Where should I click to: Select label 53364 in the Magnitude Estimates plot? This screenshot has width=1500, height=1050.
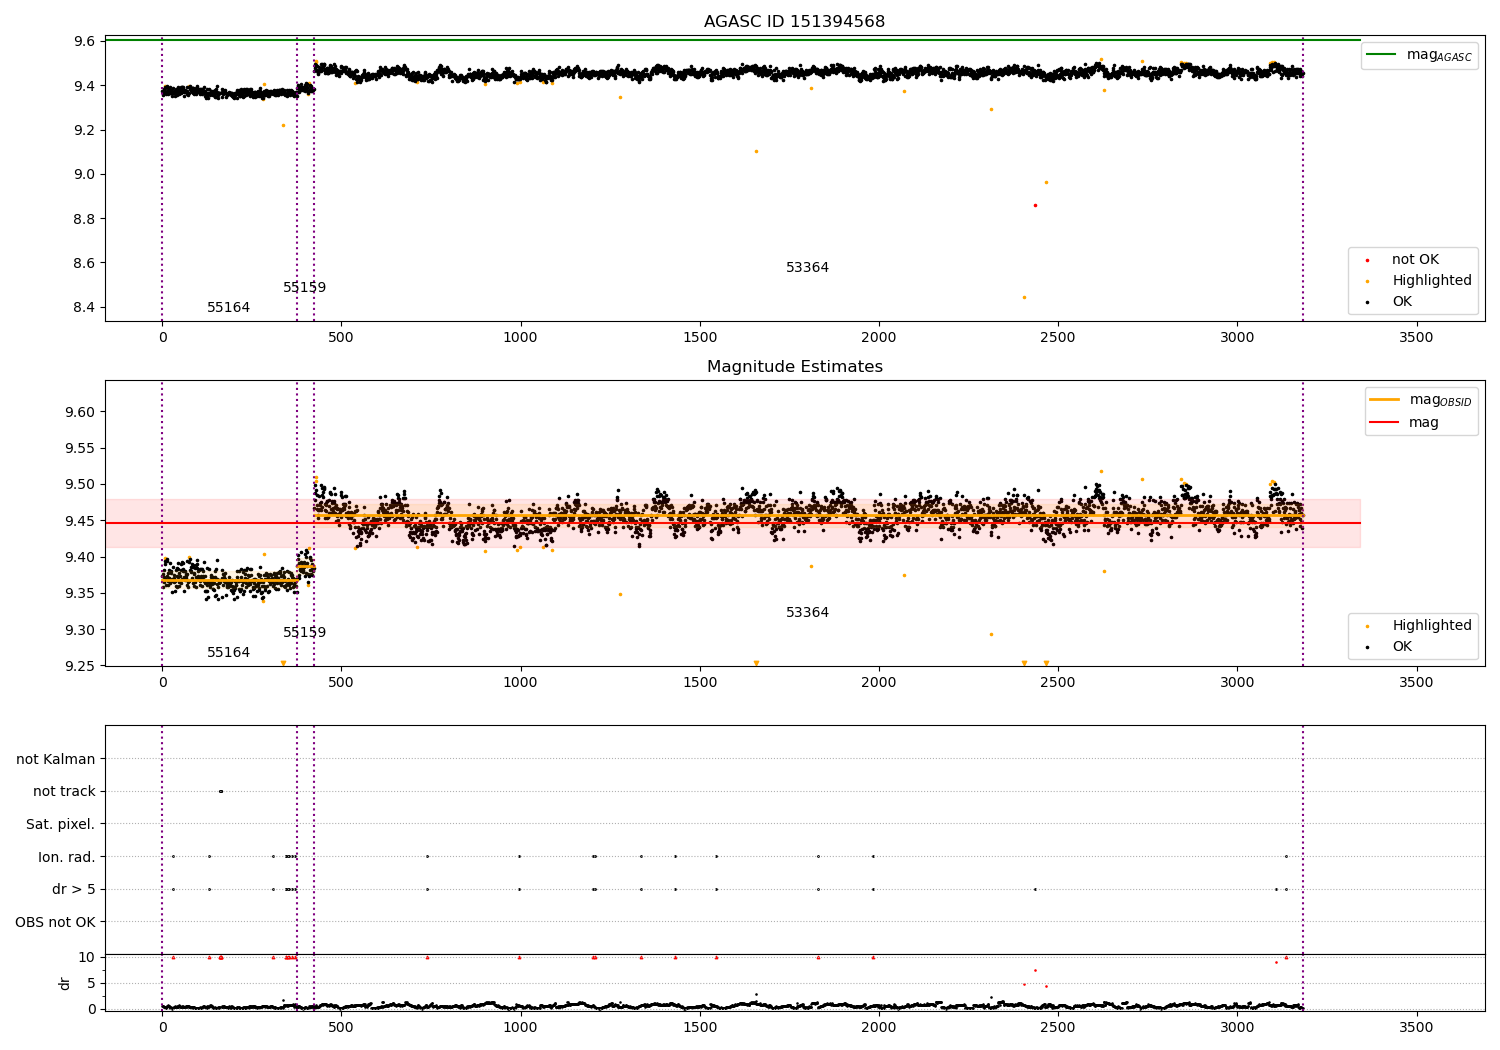point(807,613)
